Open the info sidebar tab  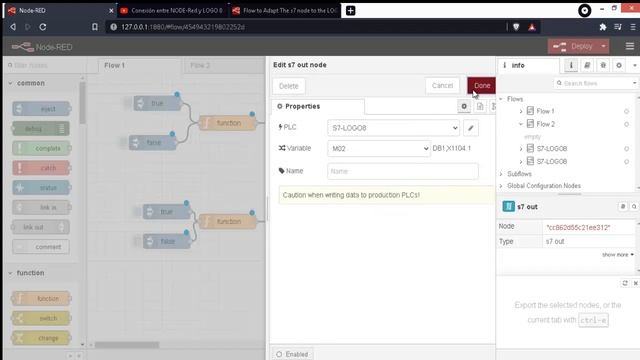(528, 65)
